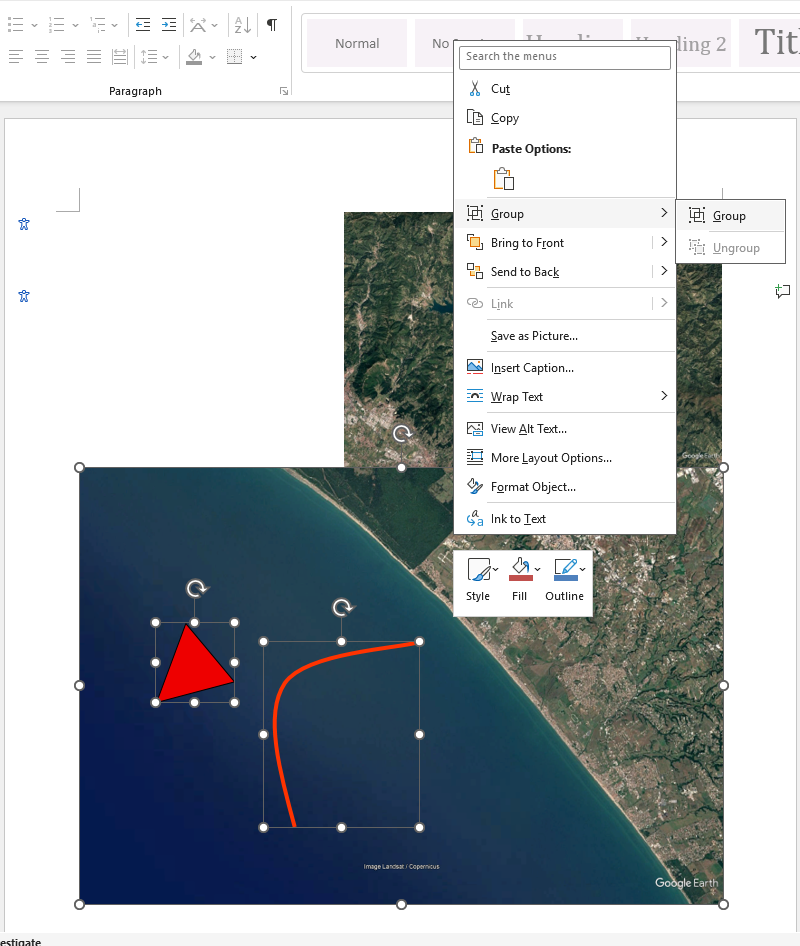Open Format Object... from the context menu
Image resolution: width=800 pixels, height=946 pixels.
(x=564, y=487)
